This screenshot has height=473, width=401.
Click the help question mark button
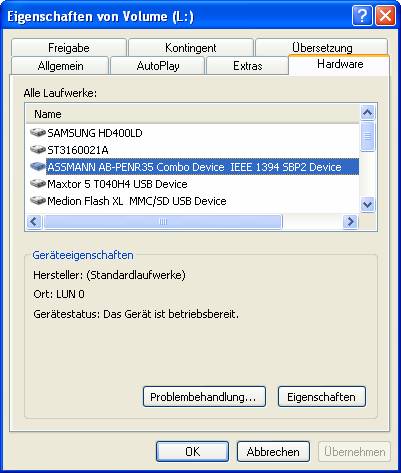coord(362,16)
